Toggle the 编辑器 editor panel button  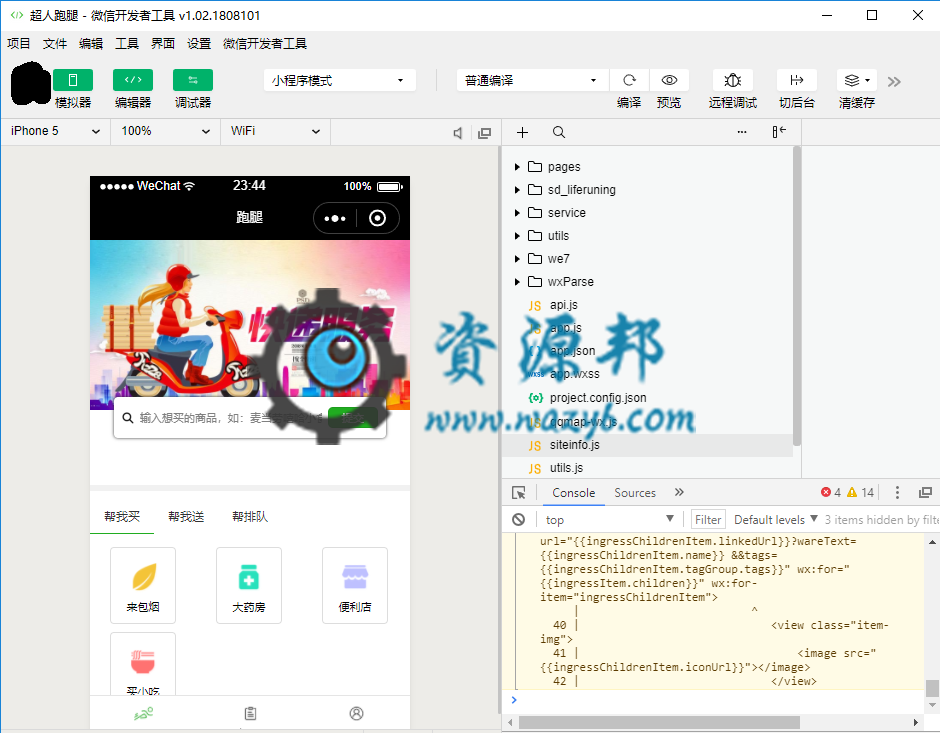[132, 80]
